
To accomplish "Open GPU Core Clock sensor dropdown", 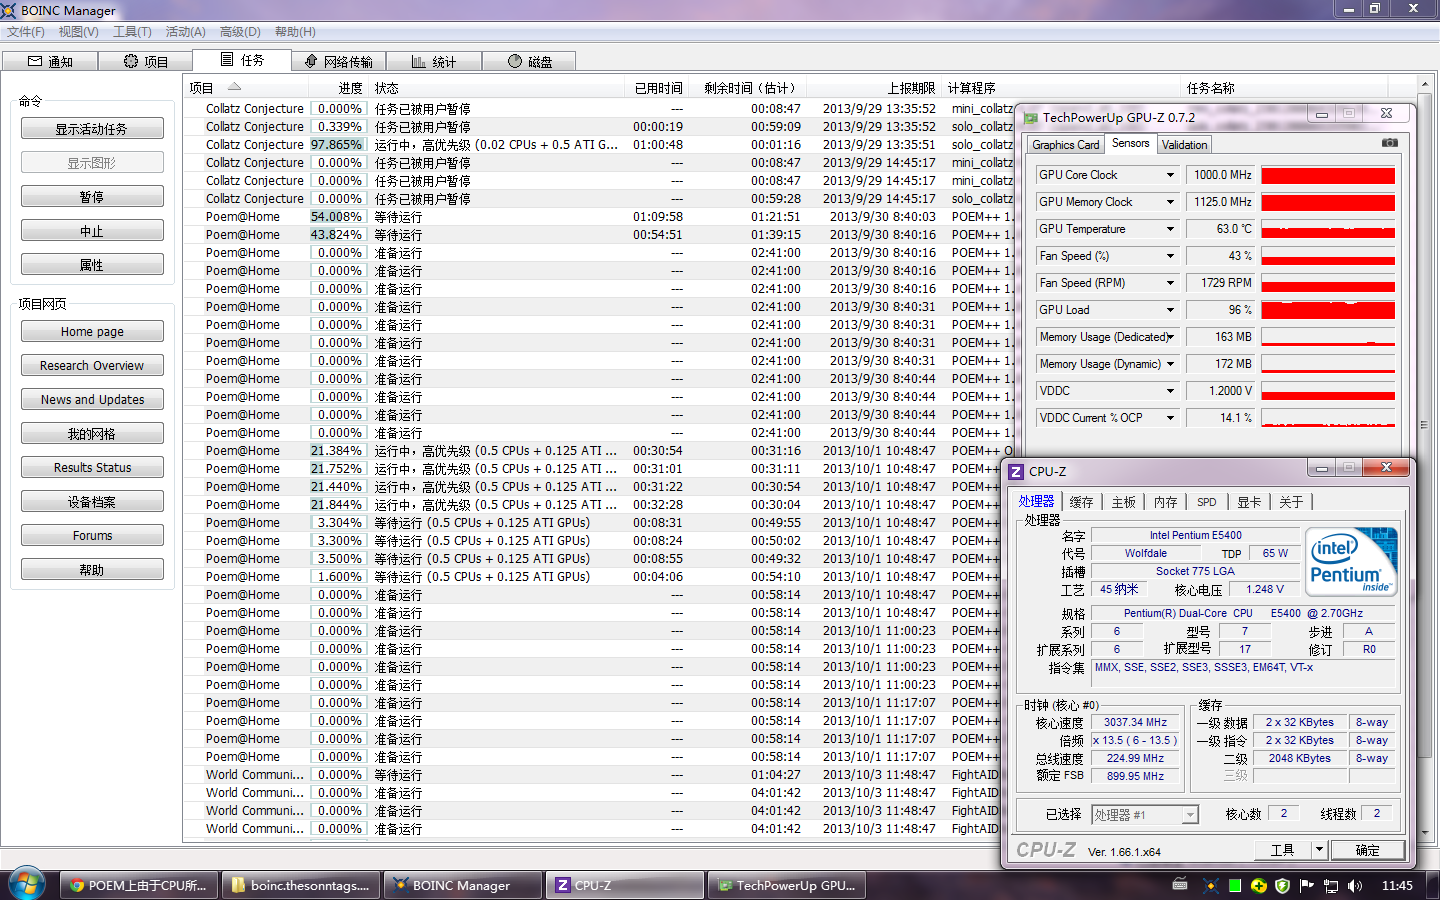I will tap(1169, 175).
